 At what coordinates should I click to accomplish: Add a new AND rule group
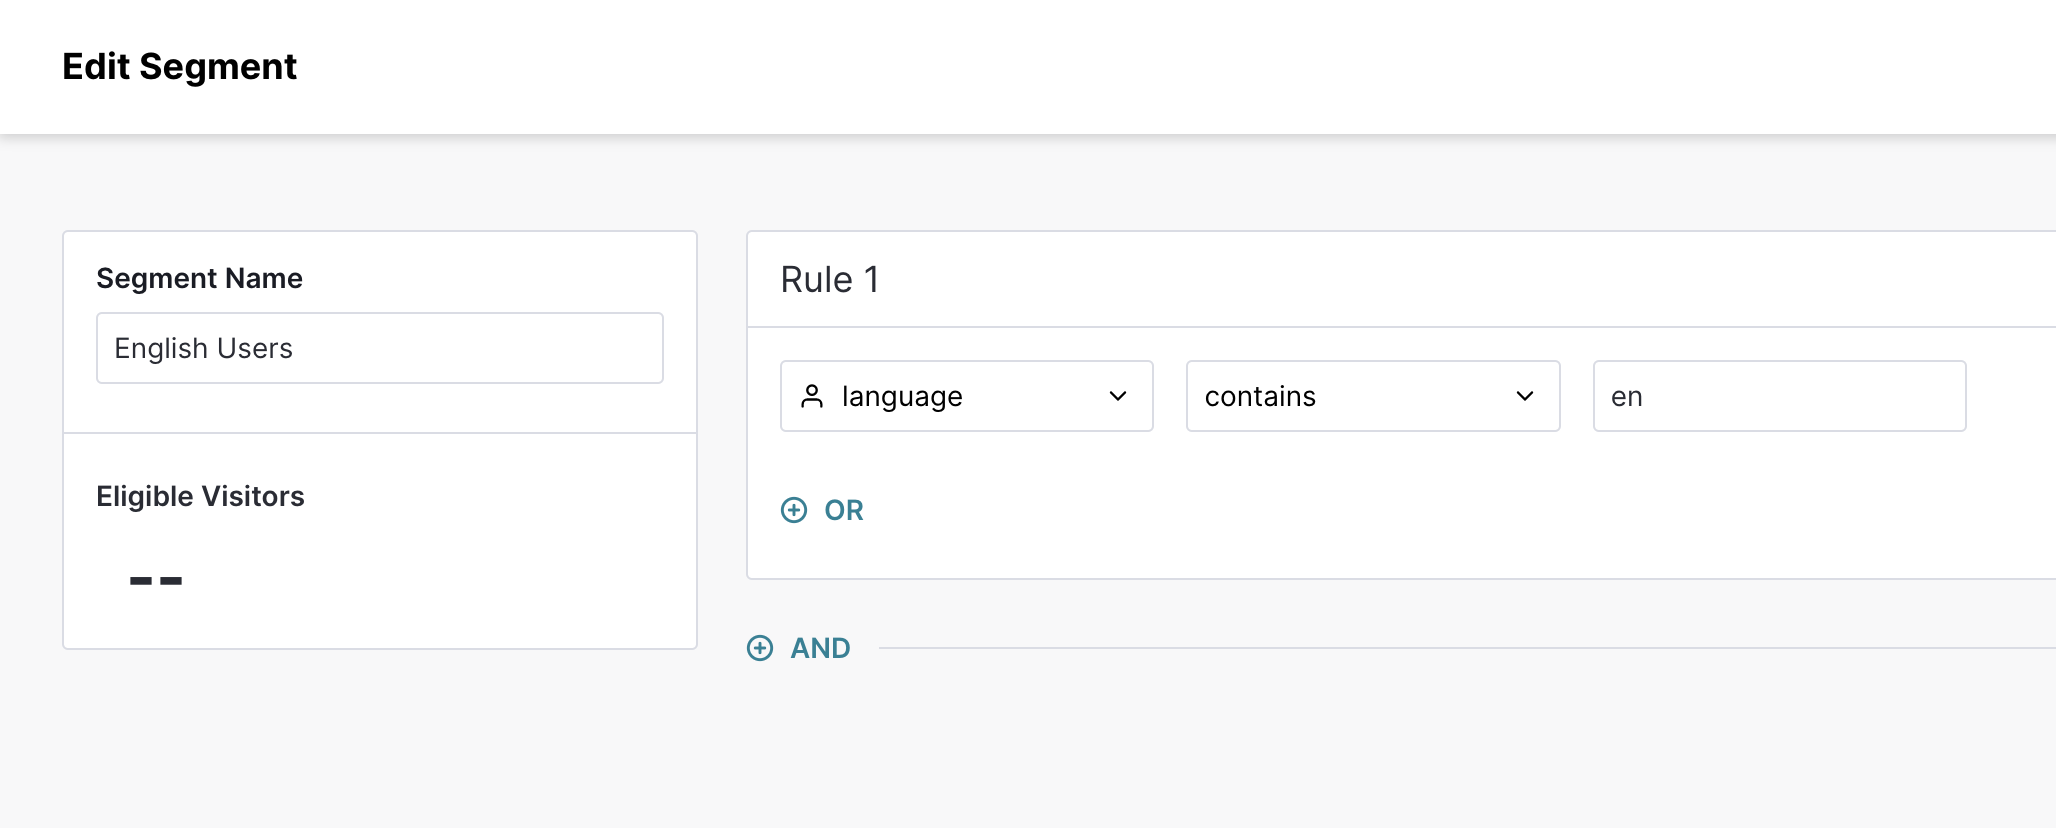(x=819, y=648)
